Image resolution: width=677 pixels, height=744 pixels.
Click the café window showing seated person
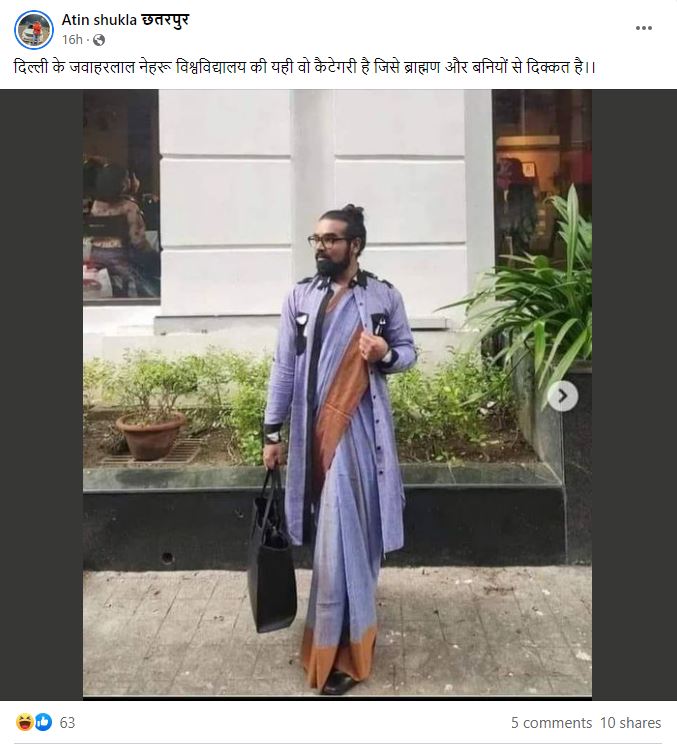pyautogui.click(x=121, y=195)
